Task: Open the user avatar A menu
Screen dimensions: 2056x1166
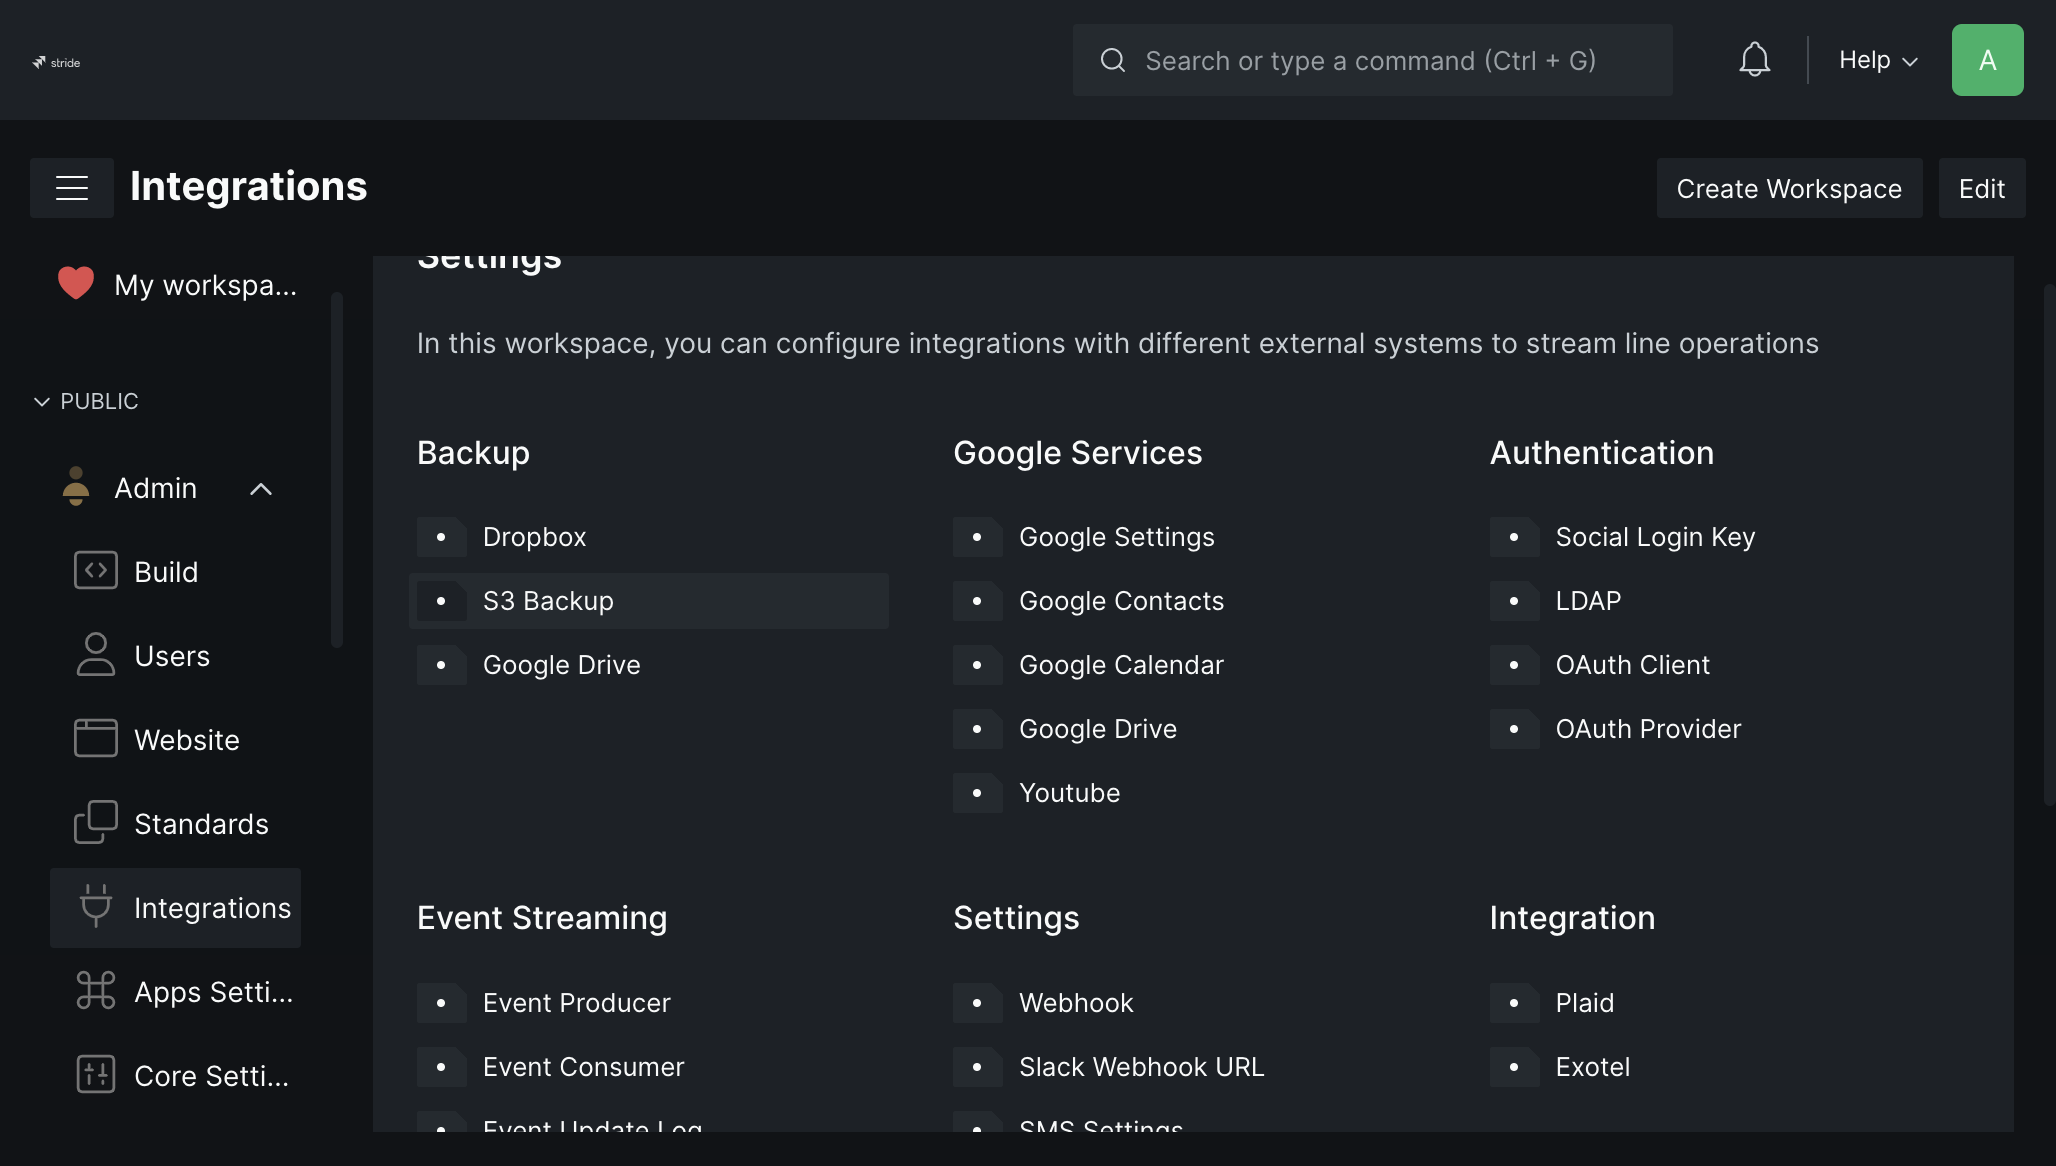Action: [1987, 60]
